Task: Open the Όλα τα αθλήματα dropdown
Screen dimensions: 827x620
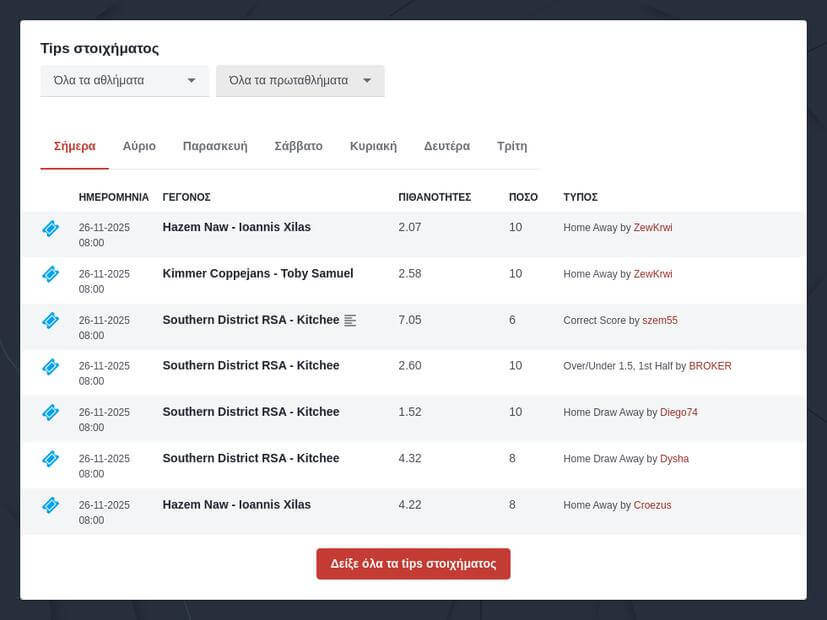Action: tap(124, 81)
